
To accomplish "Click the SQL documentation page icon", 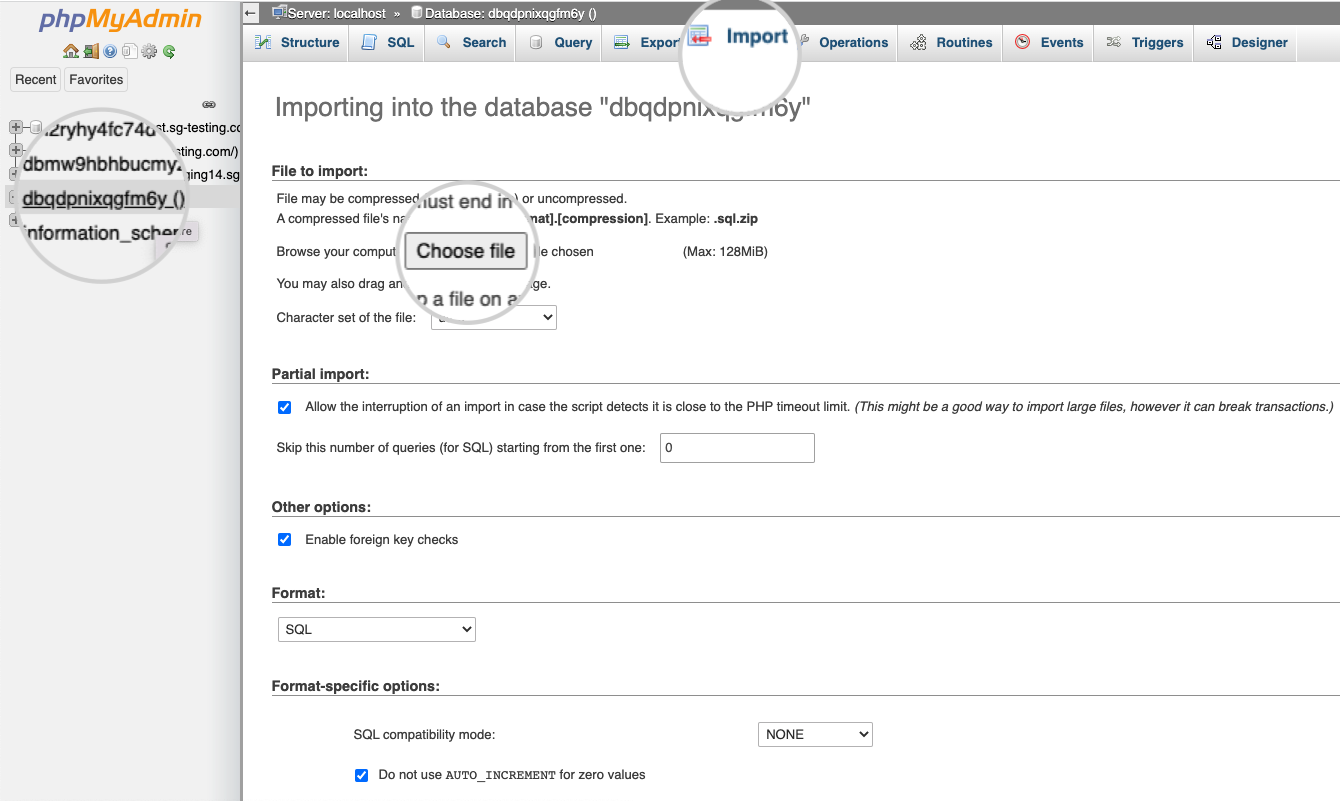I will pos(129,51).
